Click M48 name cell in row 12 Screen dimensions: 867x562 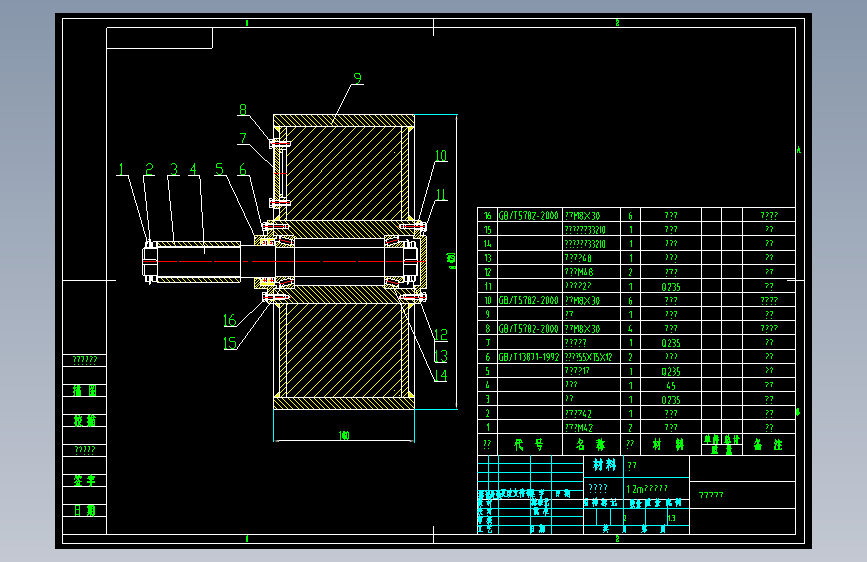click(x=579, y=272)
